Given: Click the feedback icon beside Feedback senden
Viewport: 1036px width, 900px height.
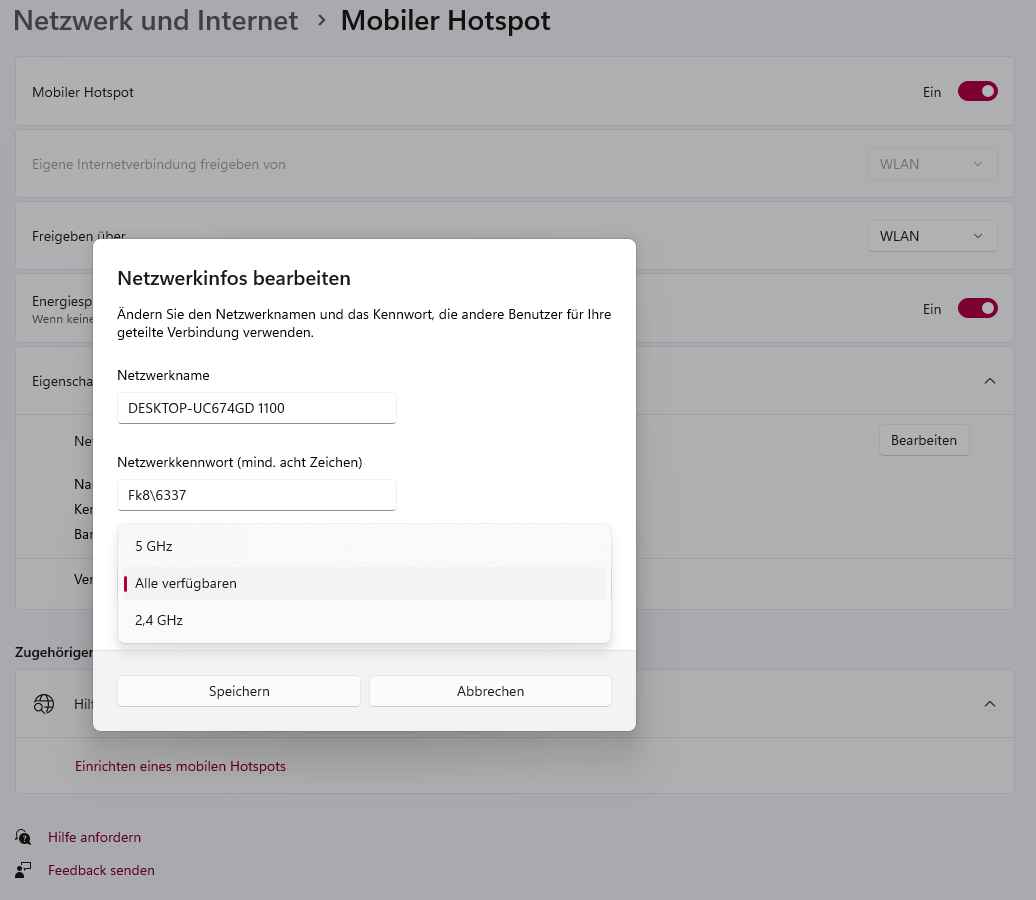Looking at the screenshot, I should click(24, 870).
